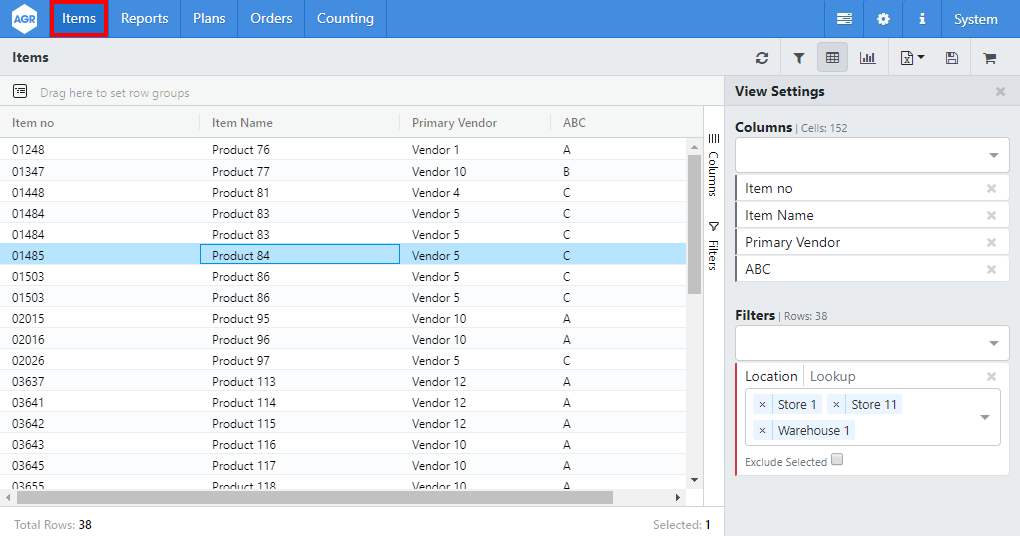Open the shopping cart icon
The height and width of the screenshot is (536, 1020).
click(x=989, y=58)
